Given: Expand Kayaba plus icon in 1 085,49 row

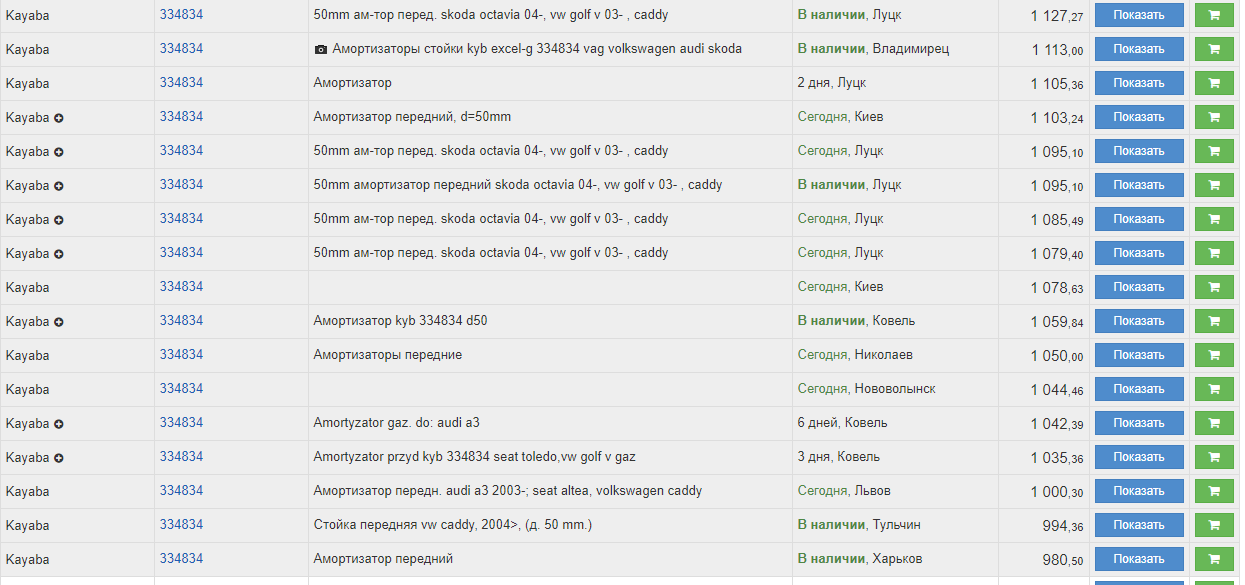Looking at the screenshot, I should point(59,220).
